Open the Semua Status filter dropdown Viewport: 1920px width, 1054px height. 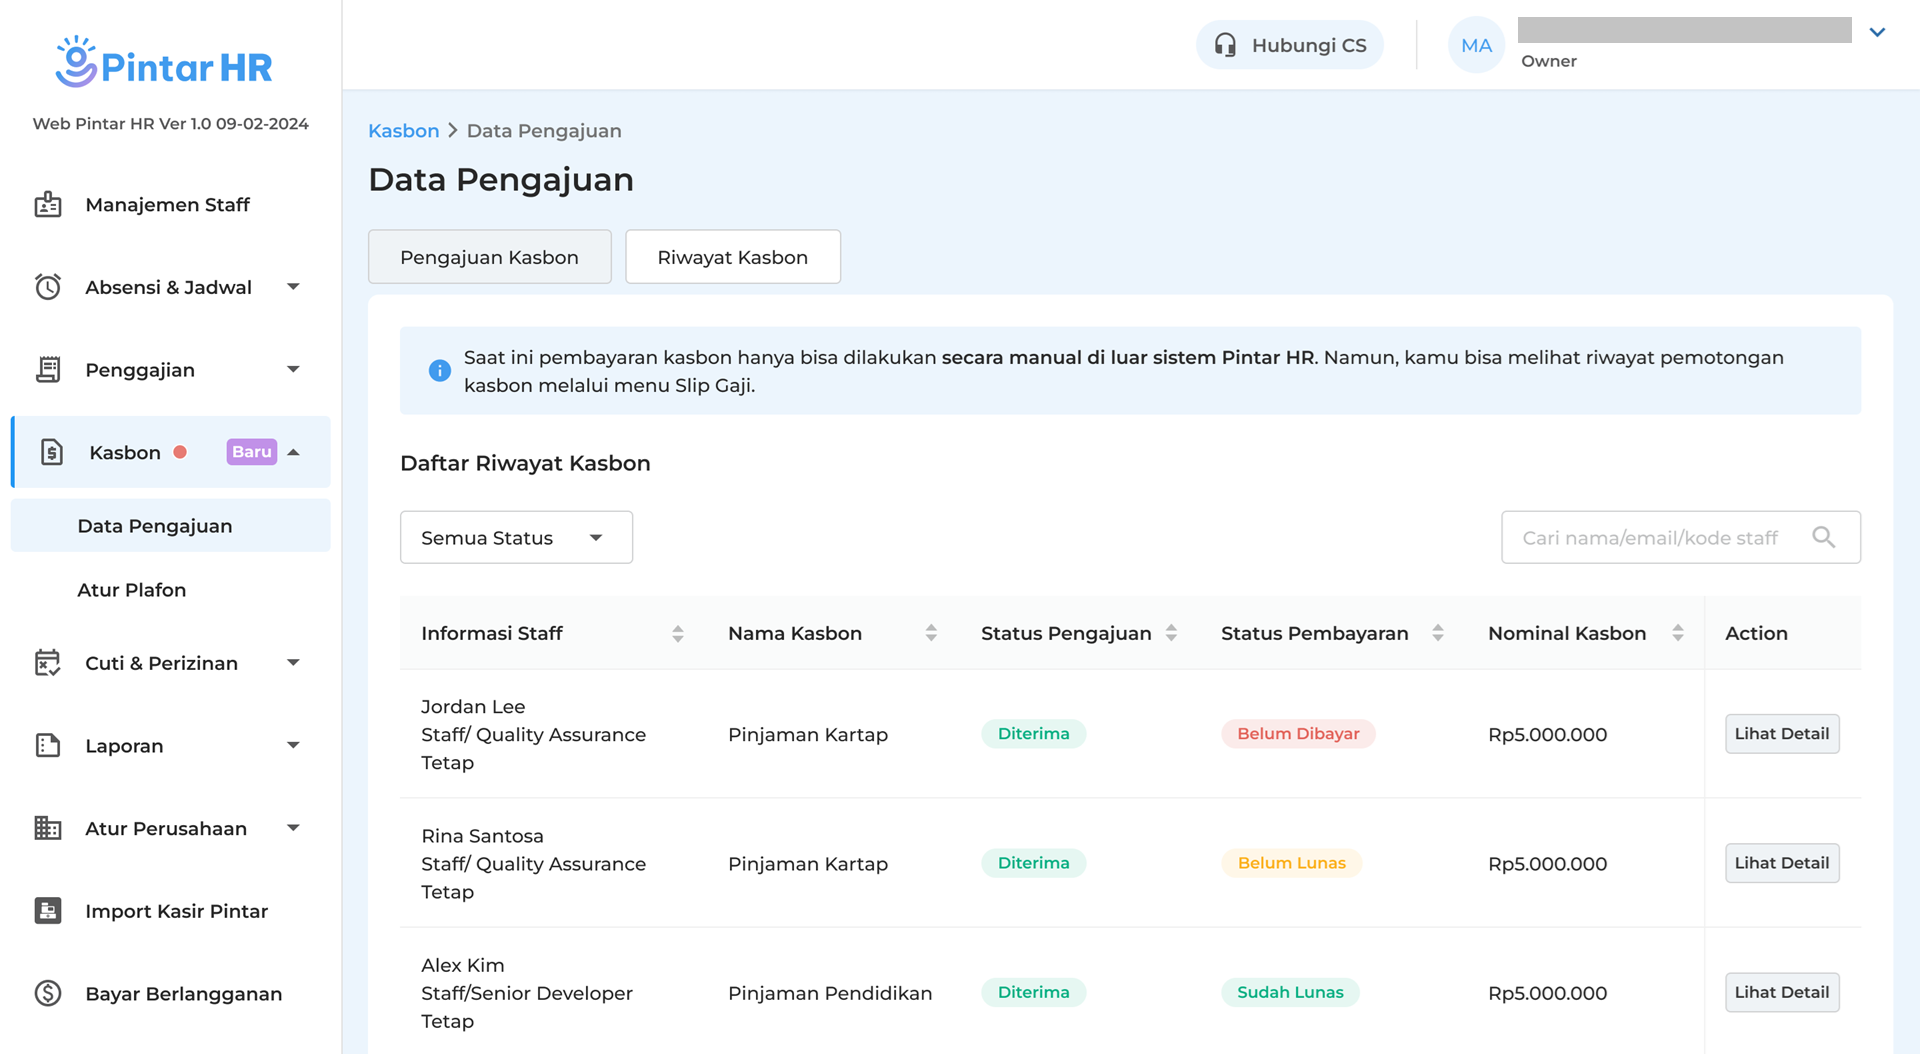pos(516,538)
